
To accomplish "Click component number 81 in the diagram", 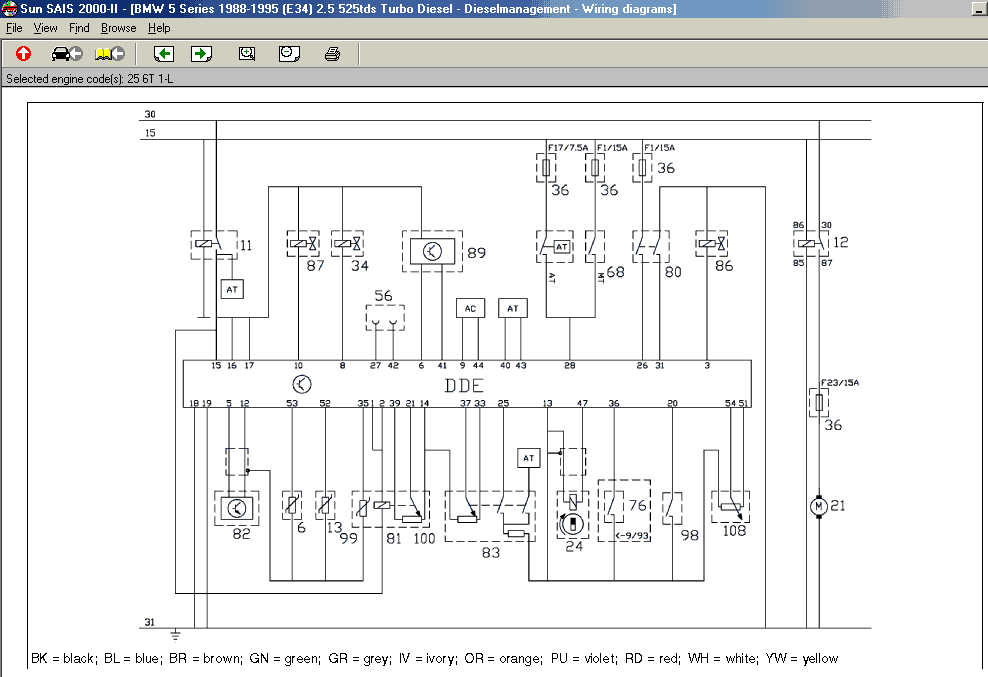I will point(394,539).
